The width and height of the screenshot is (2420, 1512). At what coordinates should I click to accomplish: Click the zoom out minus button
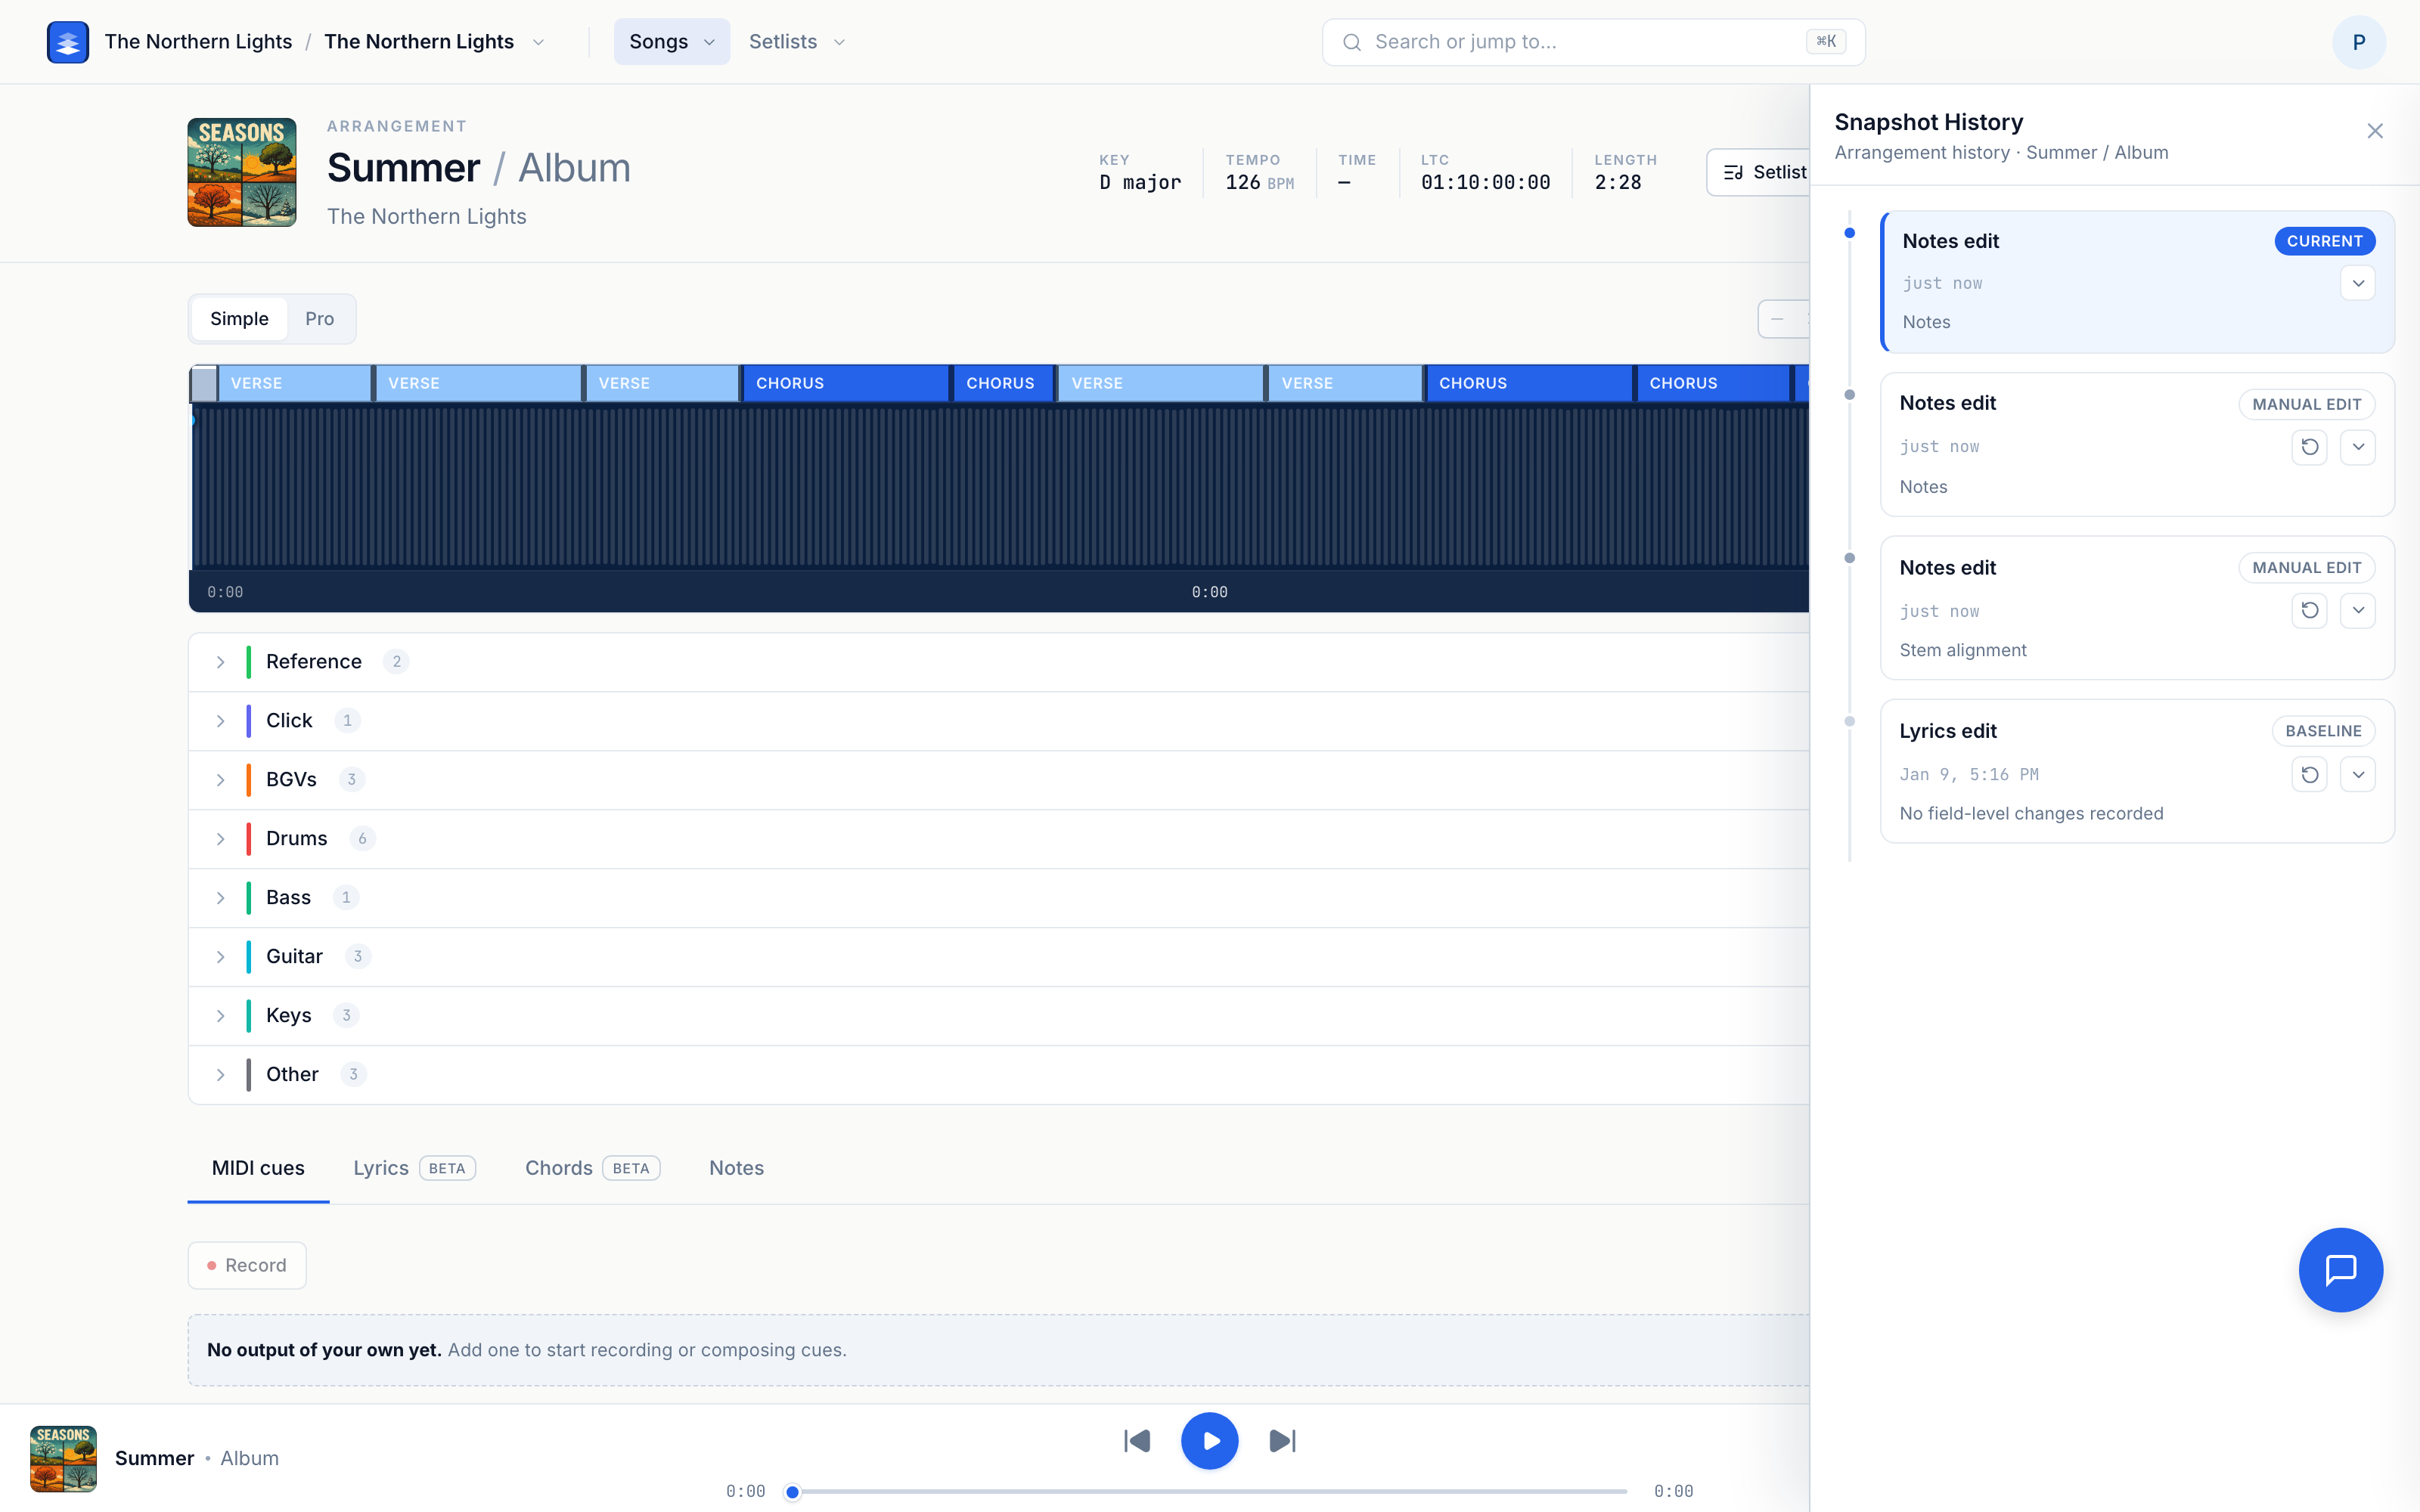(x=1778, y=319)
